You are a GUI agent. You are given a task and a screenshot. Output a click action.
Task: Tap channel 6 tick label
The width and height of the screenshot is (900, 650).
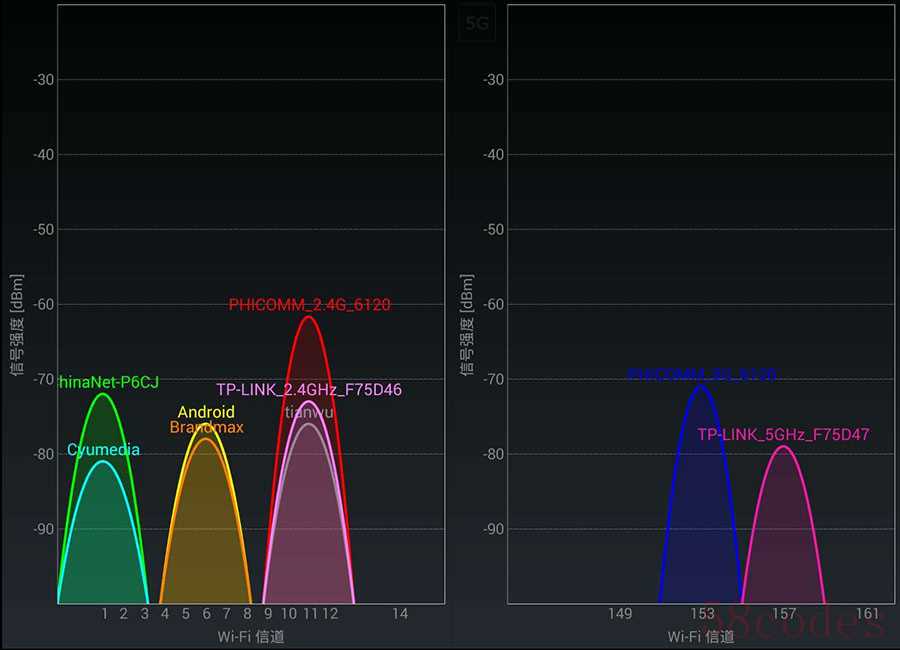tap(207, 614)
